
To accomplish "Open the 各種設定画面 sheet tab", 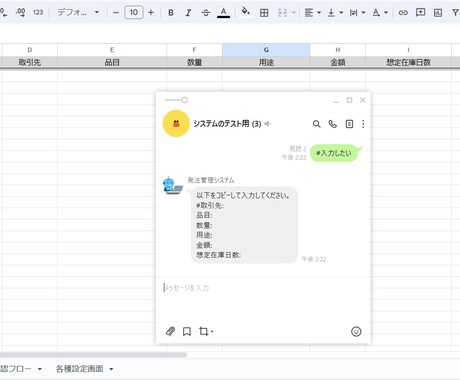I will point(79,369).
